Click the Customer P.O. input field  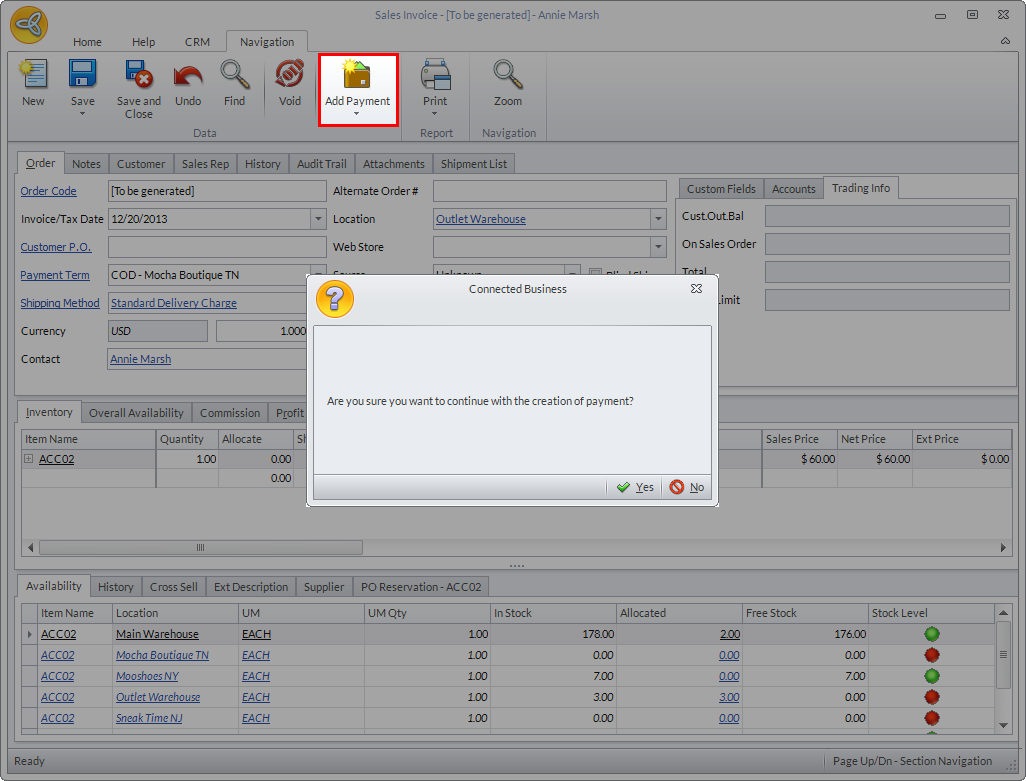(x=216, y=247)
